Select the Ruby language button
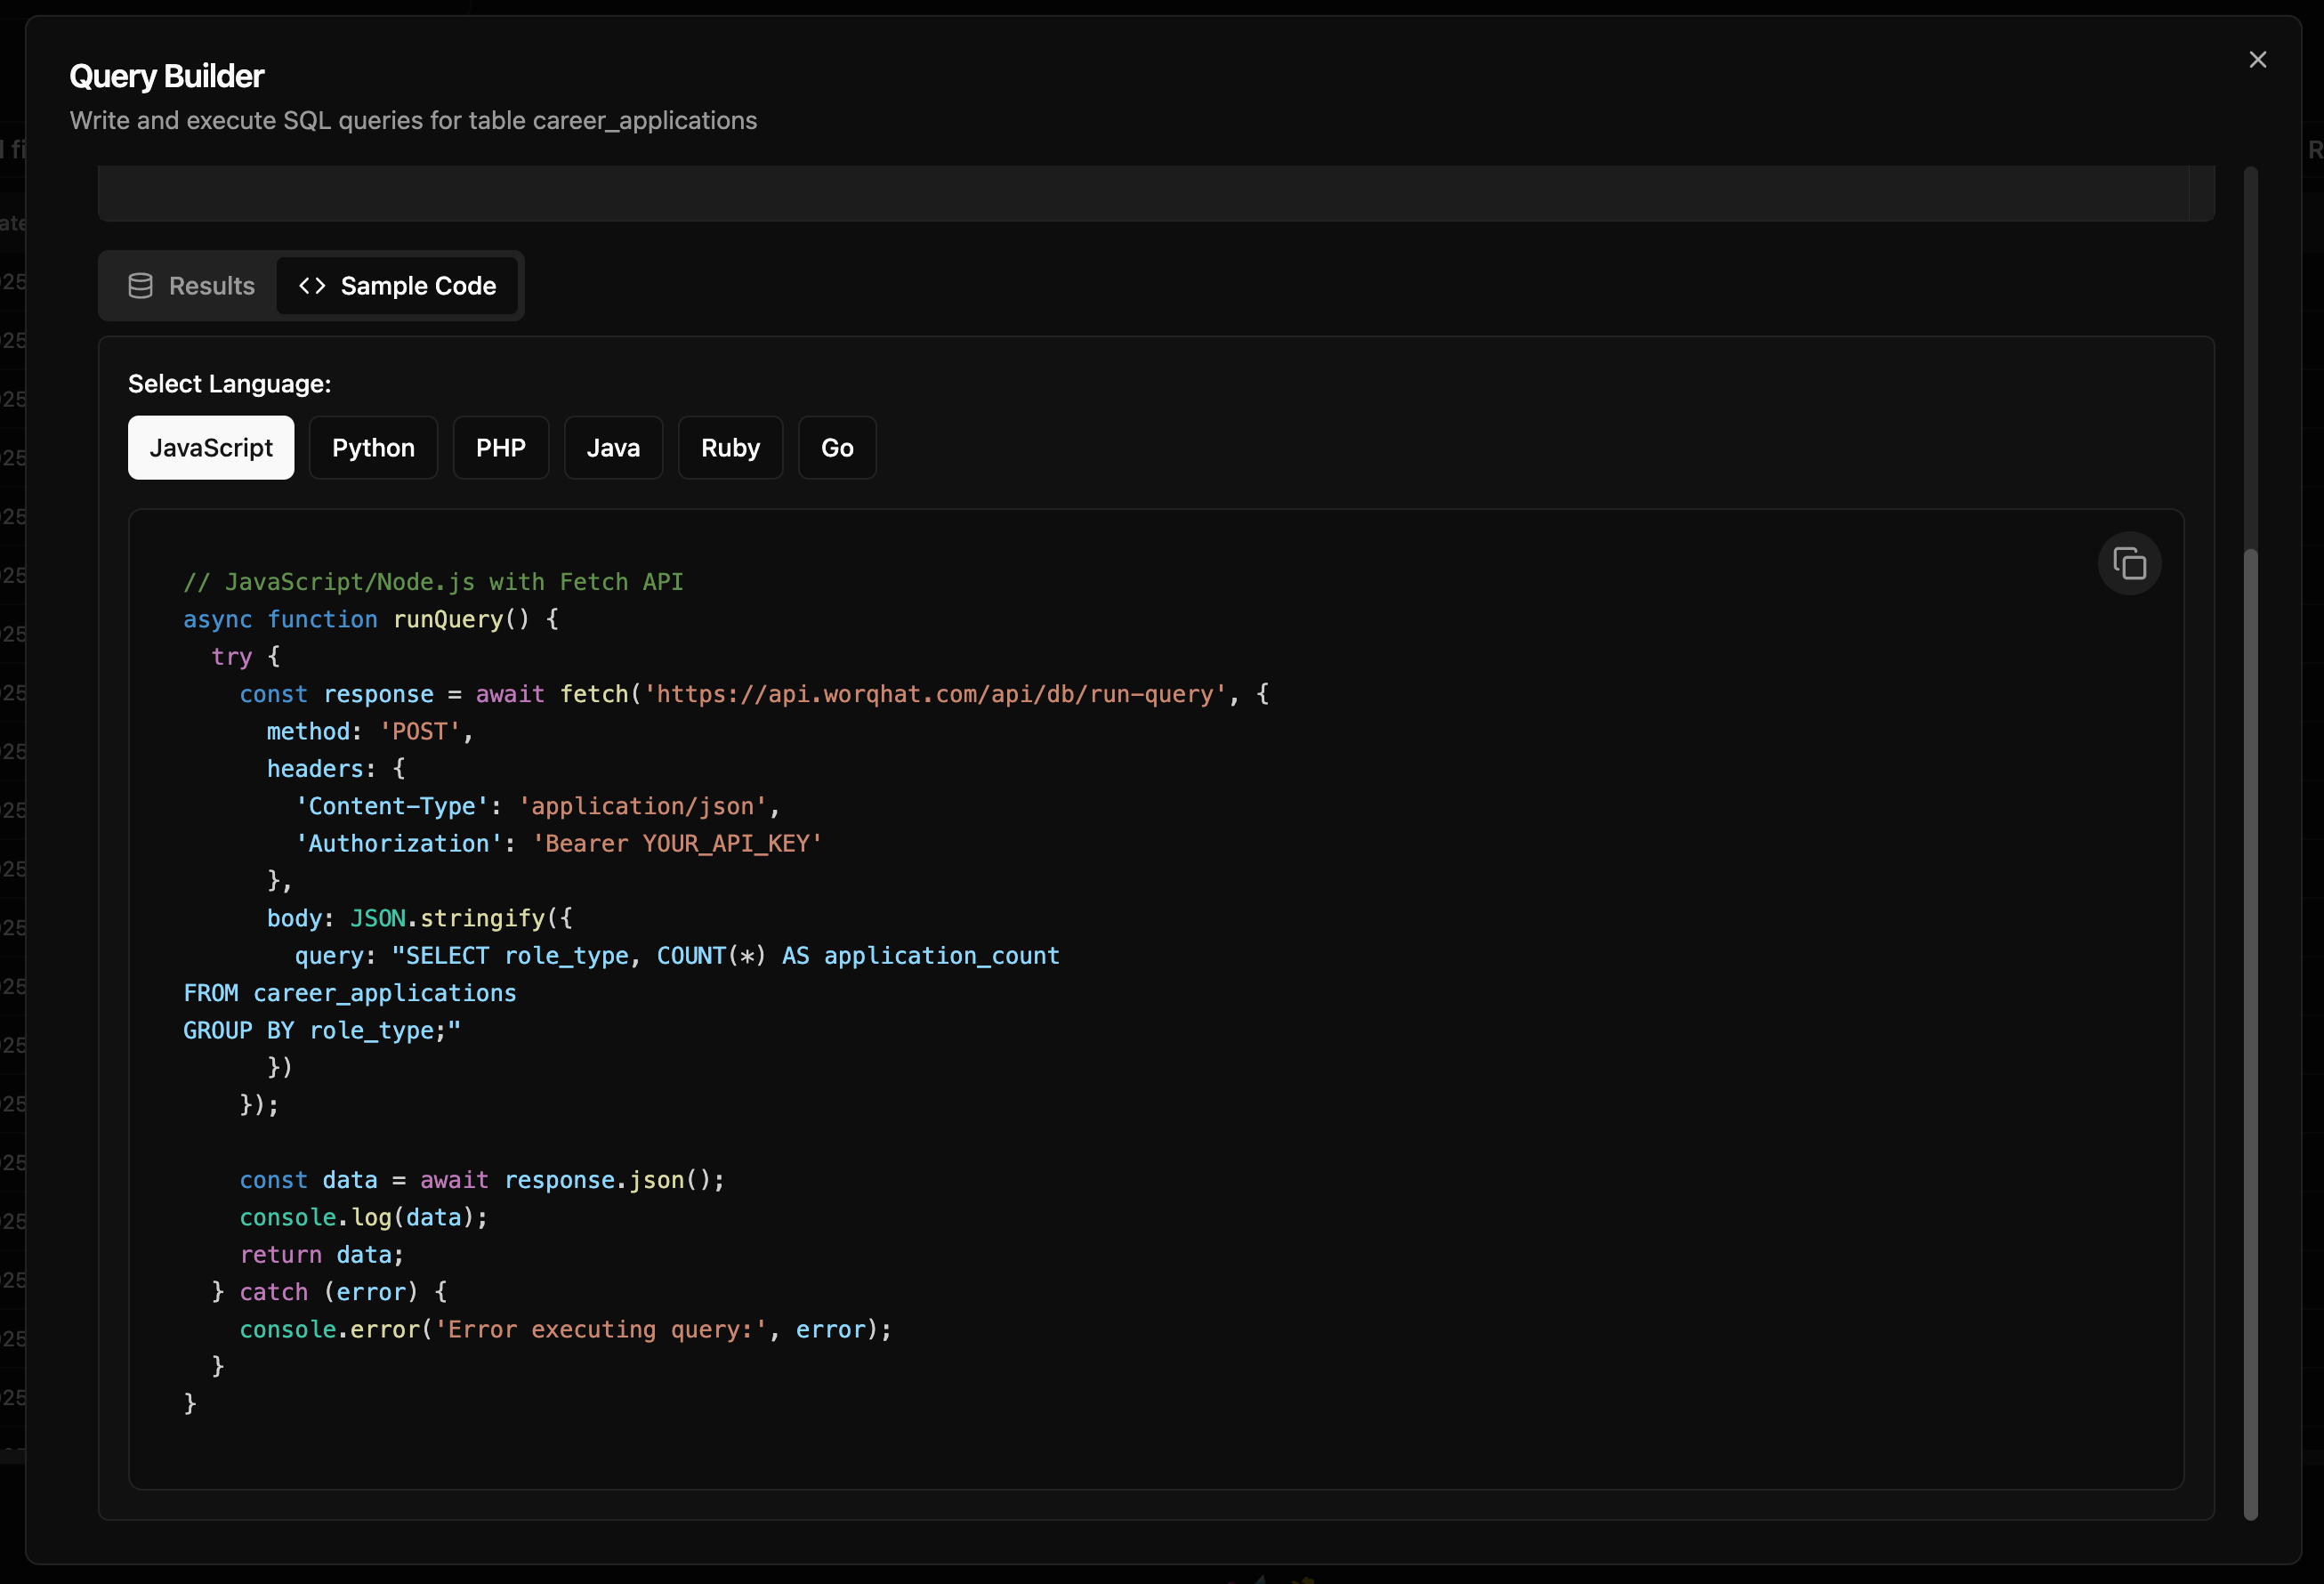 pyautogui.click(x=730, y=448)
